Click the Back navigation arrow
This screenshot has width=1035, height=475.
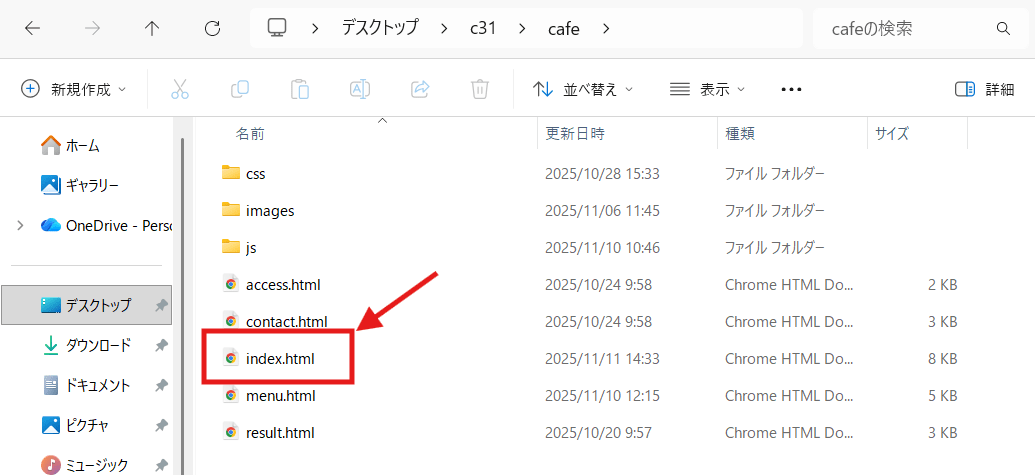(32, 29)
